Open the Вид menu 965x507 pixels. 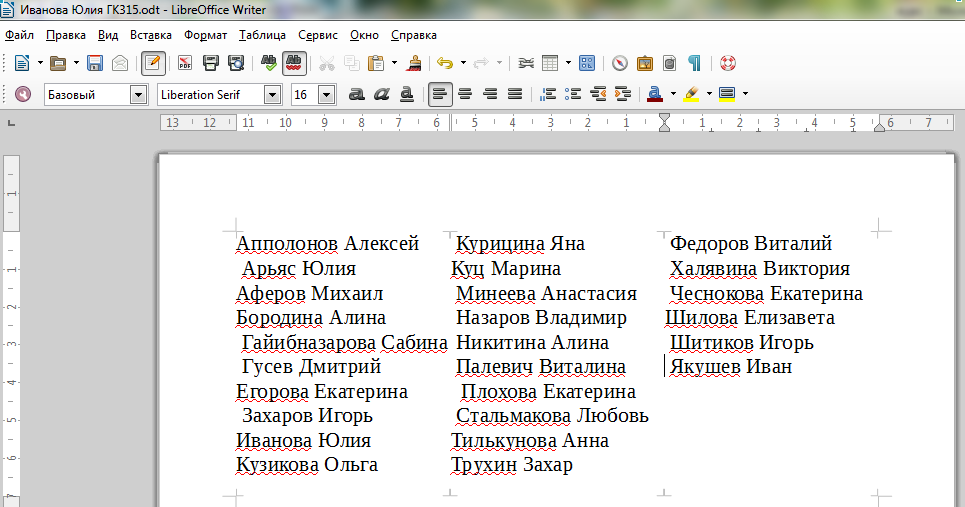click(x=108, y=35)
